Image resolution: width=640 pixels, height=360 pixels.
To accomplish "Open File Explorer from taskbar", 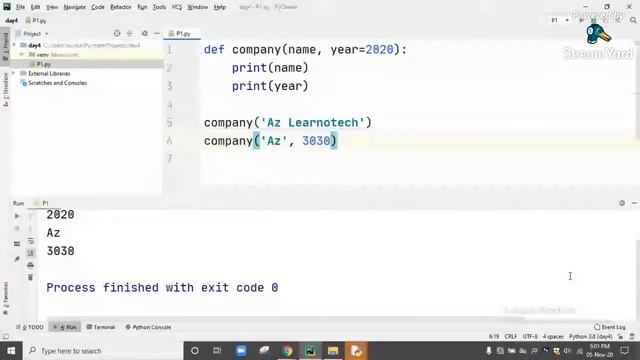I will [x=333, y=351].
